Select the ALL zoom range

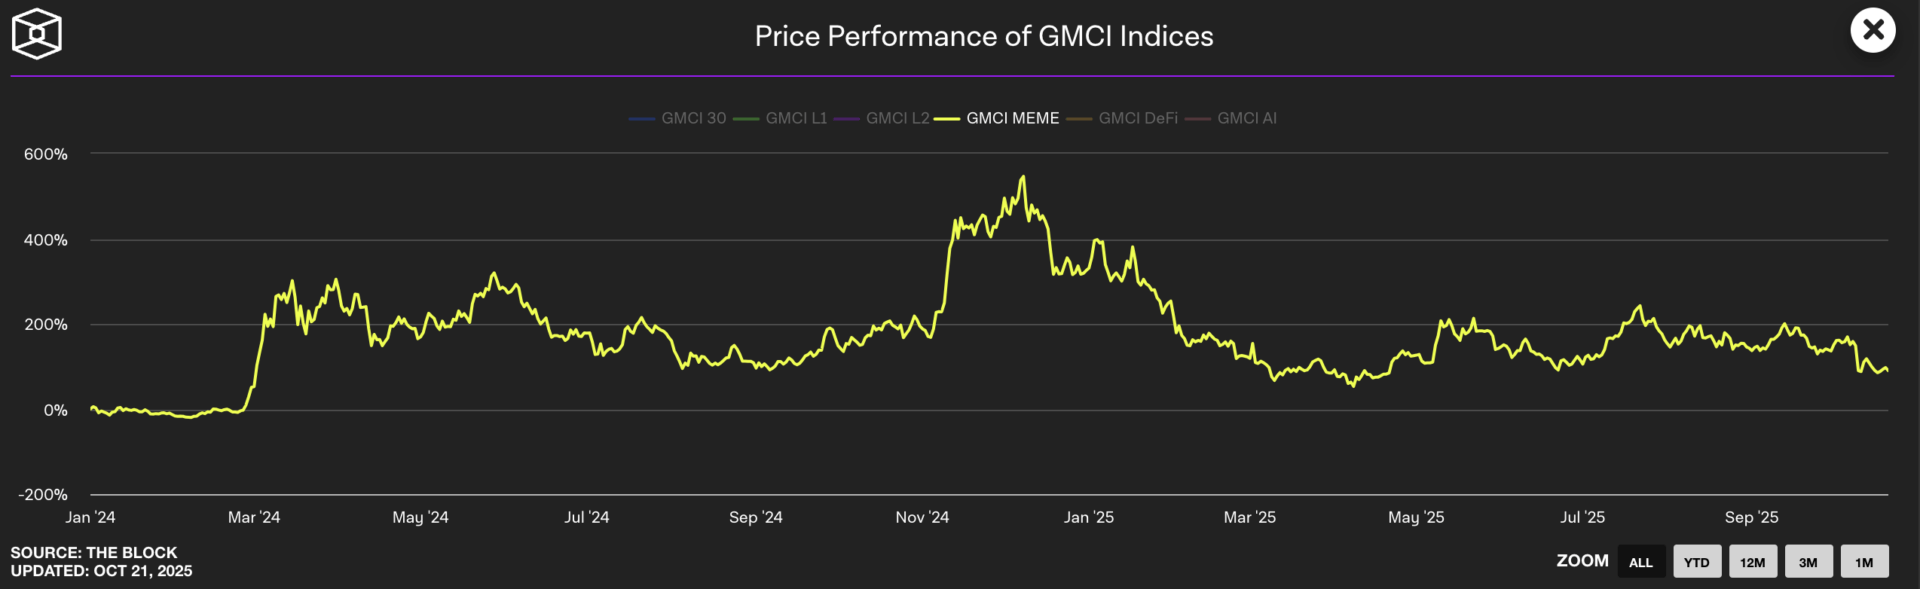1640,562
